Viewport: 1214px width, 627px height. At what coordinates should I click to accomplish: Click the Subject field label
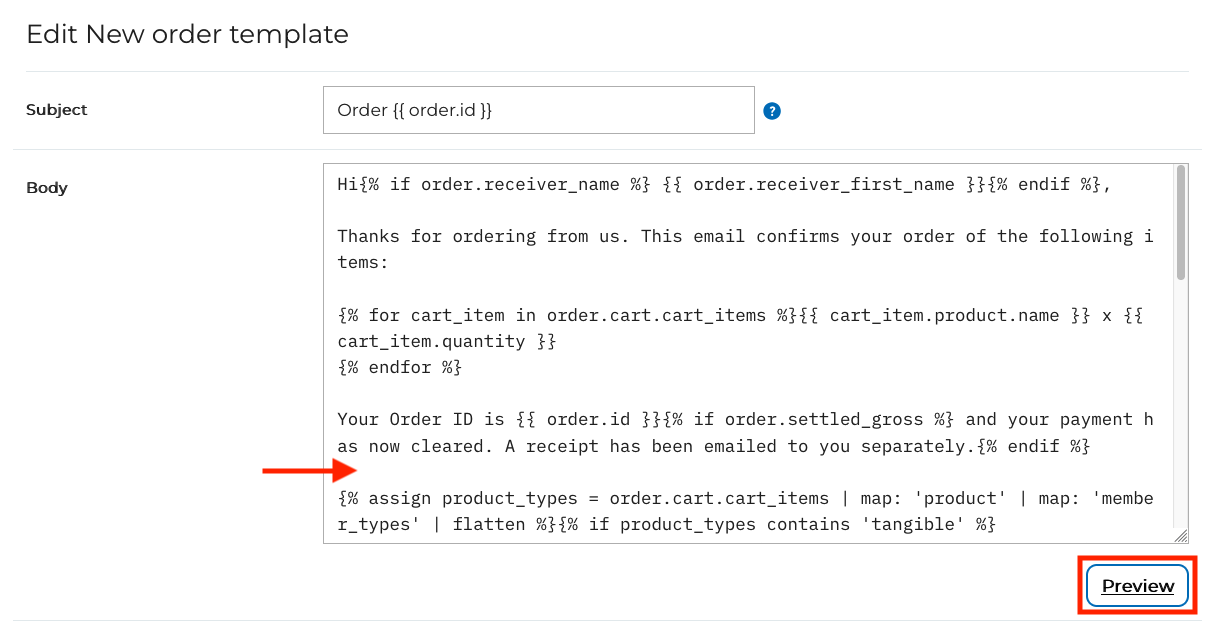[57, 110]
